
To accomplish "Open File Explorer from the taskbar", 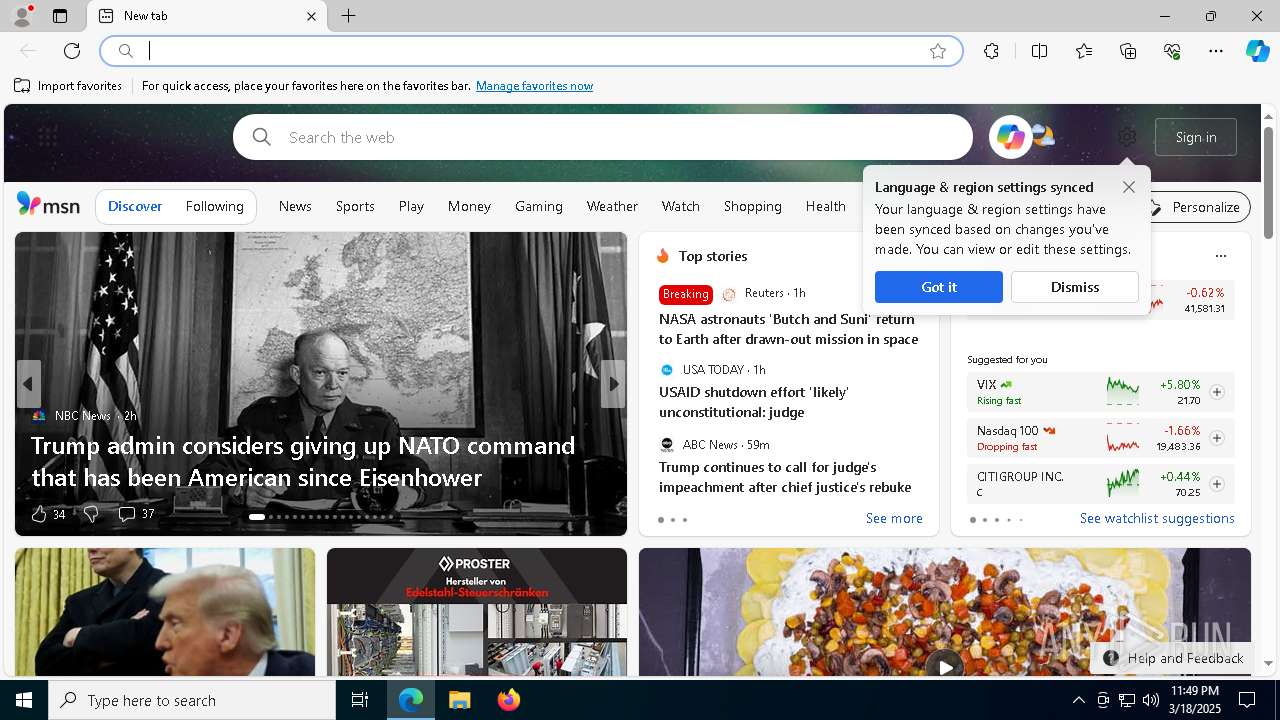I will [459, 700].
